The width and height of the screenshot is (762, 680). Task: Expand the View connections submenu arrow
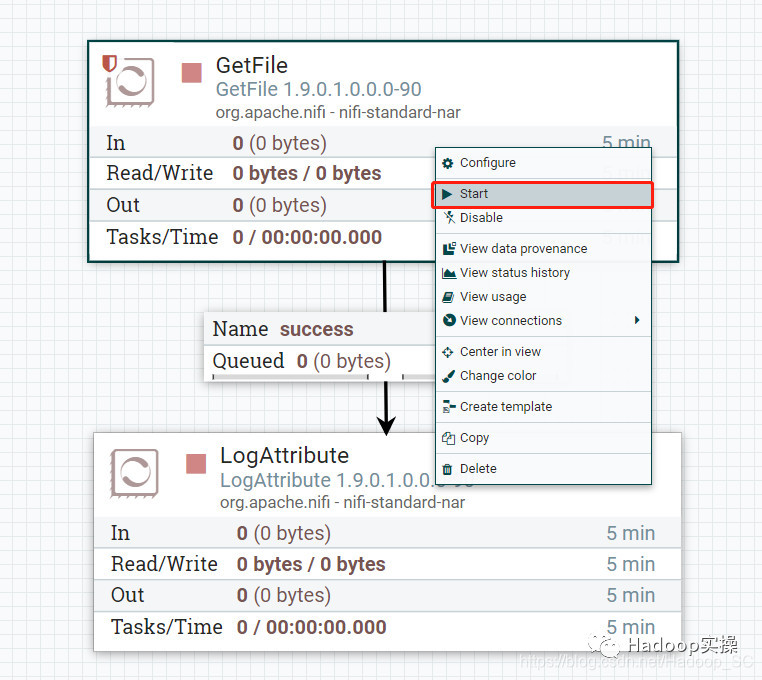[637, 320]
